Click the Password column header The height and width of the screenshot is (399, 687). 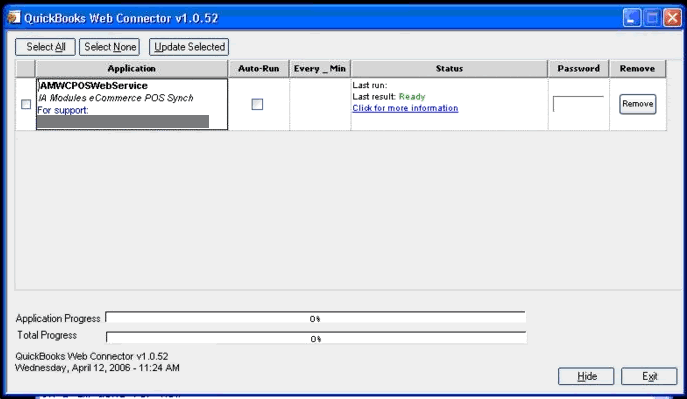[578, 69]
